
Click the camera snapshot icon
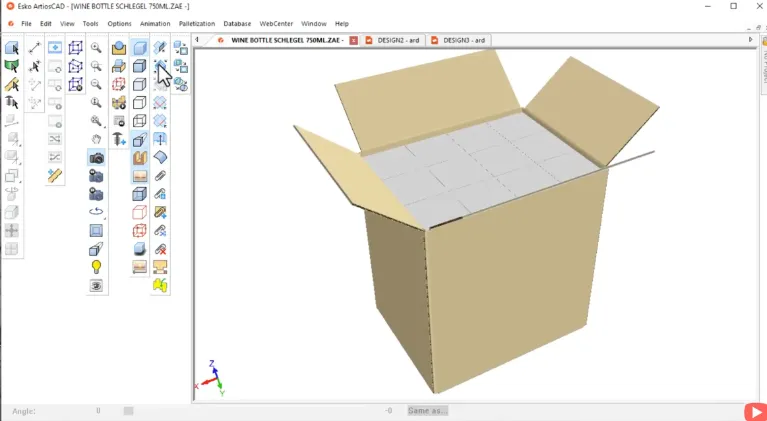pos(97,158)
